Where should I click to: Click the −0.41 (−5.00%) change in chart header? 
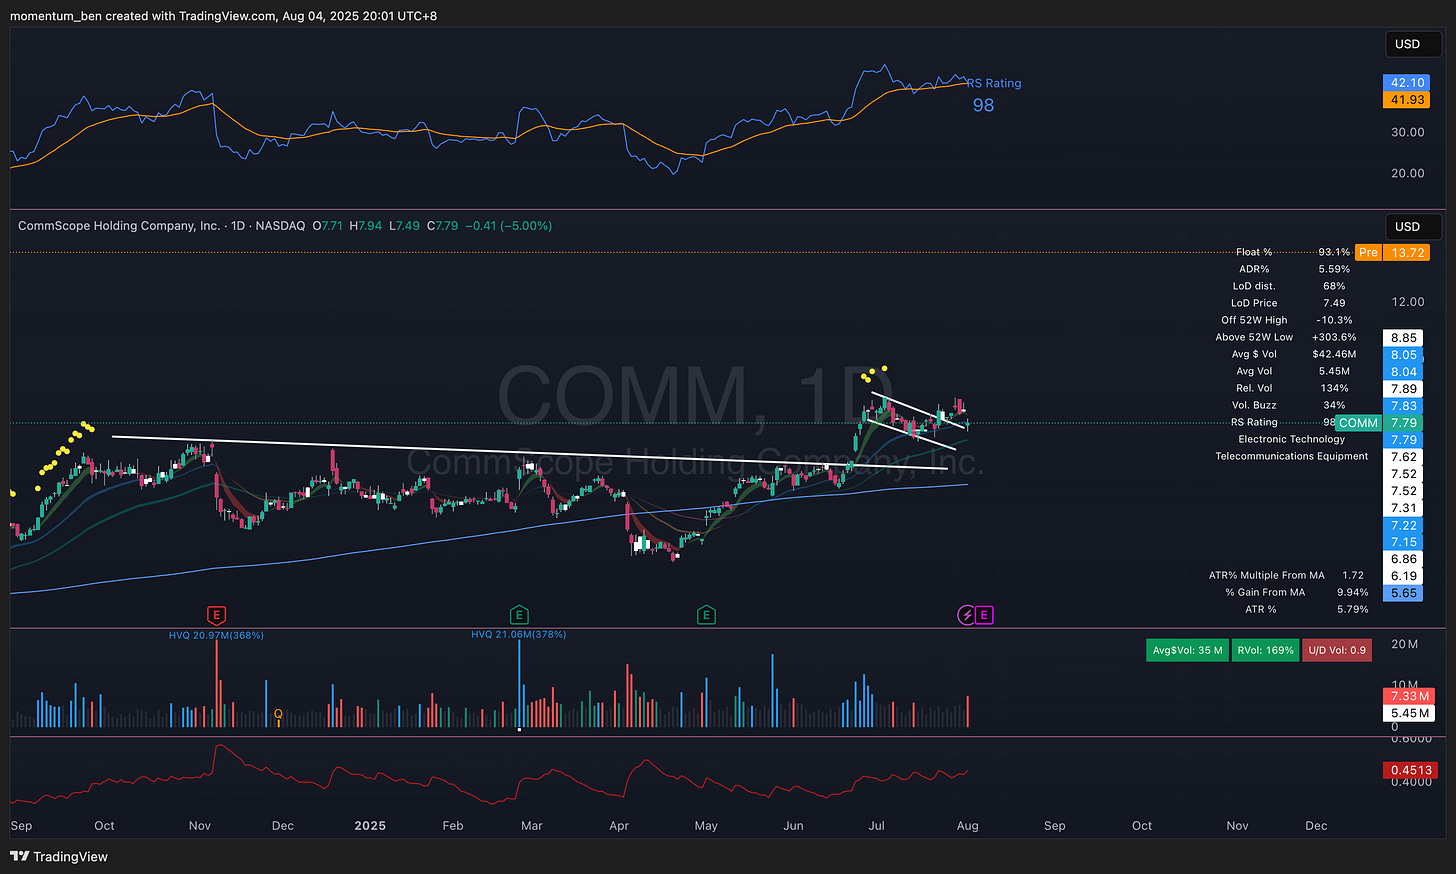pyautogui.click(x=507, y=226)
